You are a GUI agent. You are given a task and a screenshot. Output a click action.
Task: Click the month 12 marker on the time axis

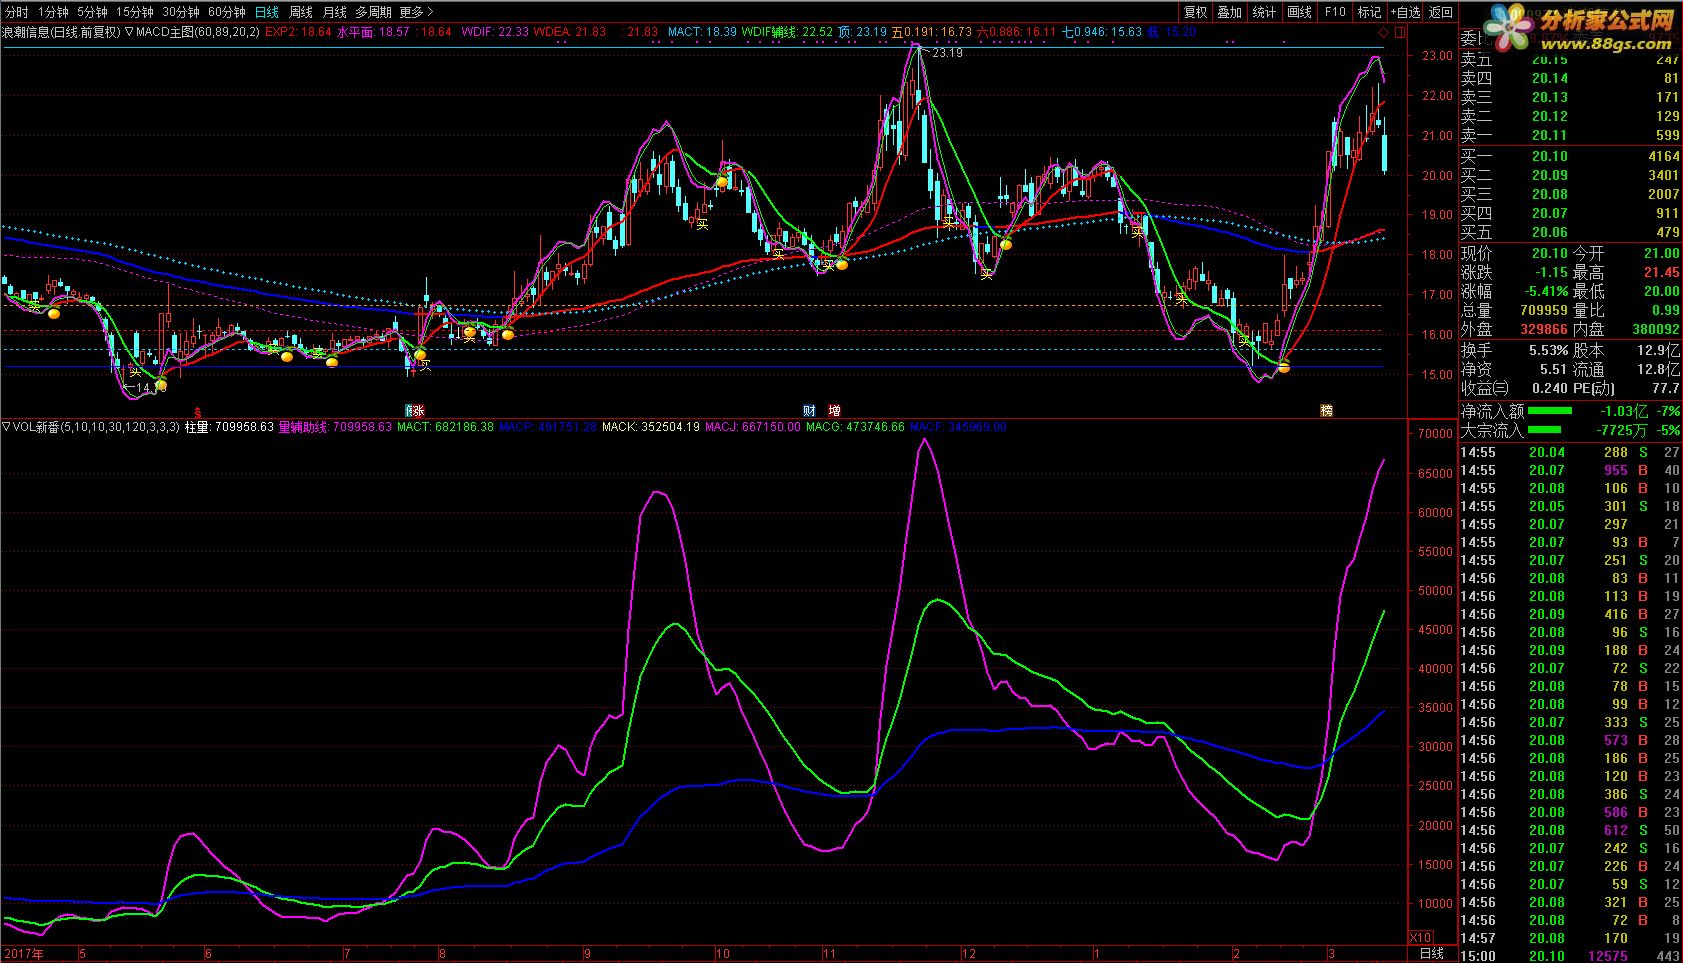pos(968,953)
